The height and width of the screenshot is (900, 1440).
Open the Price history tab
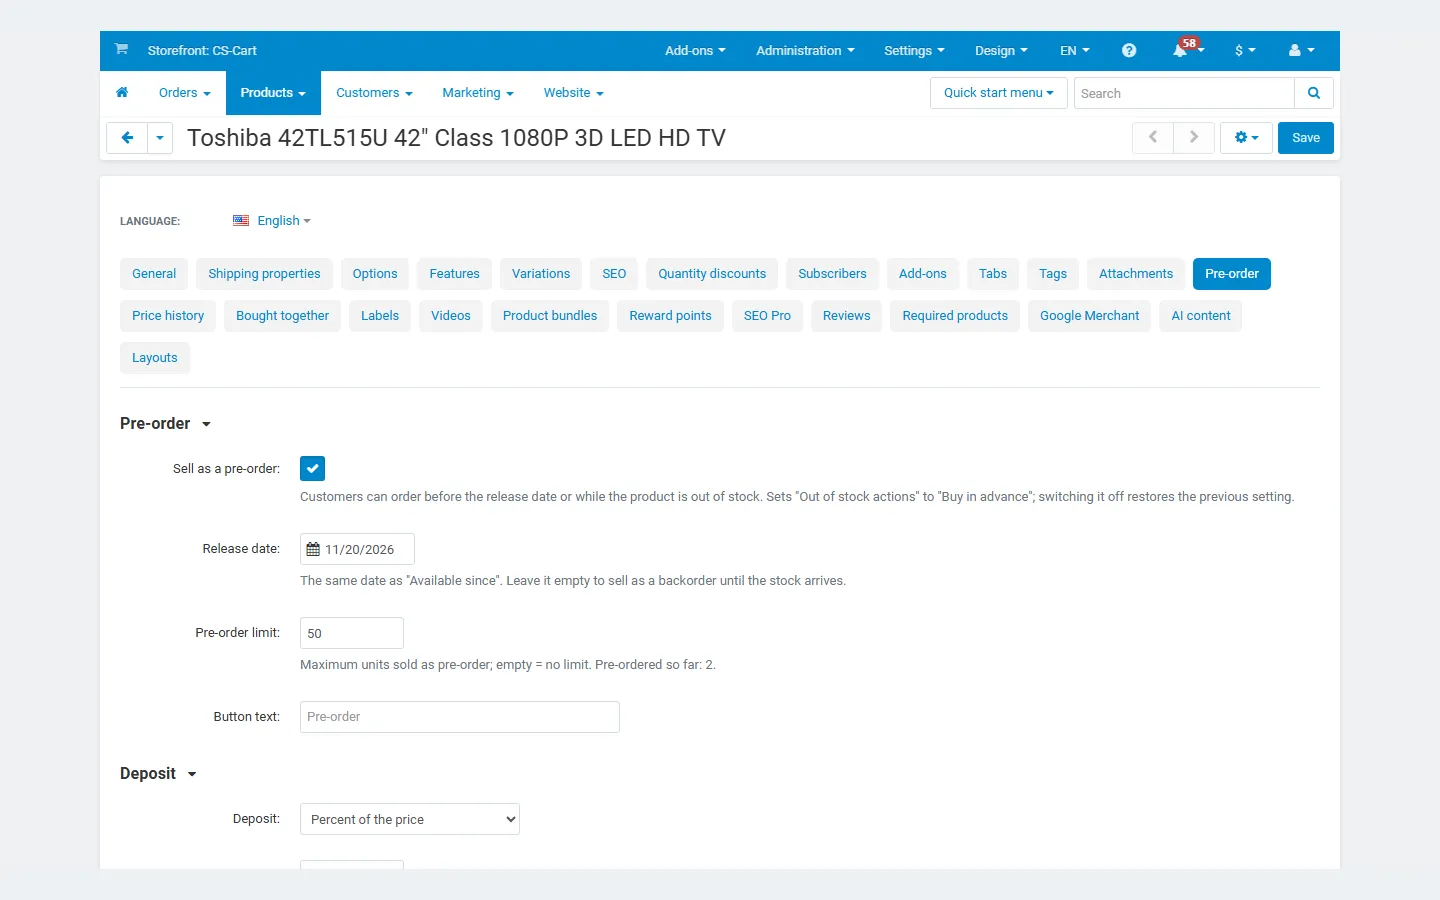click(168, 316)
